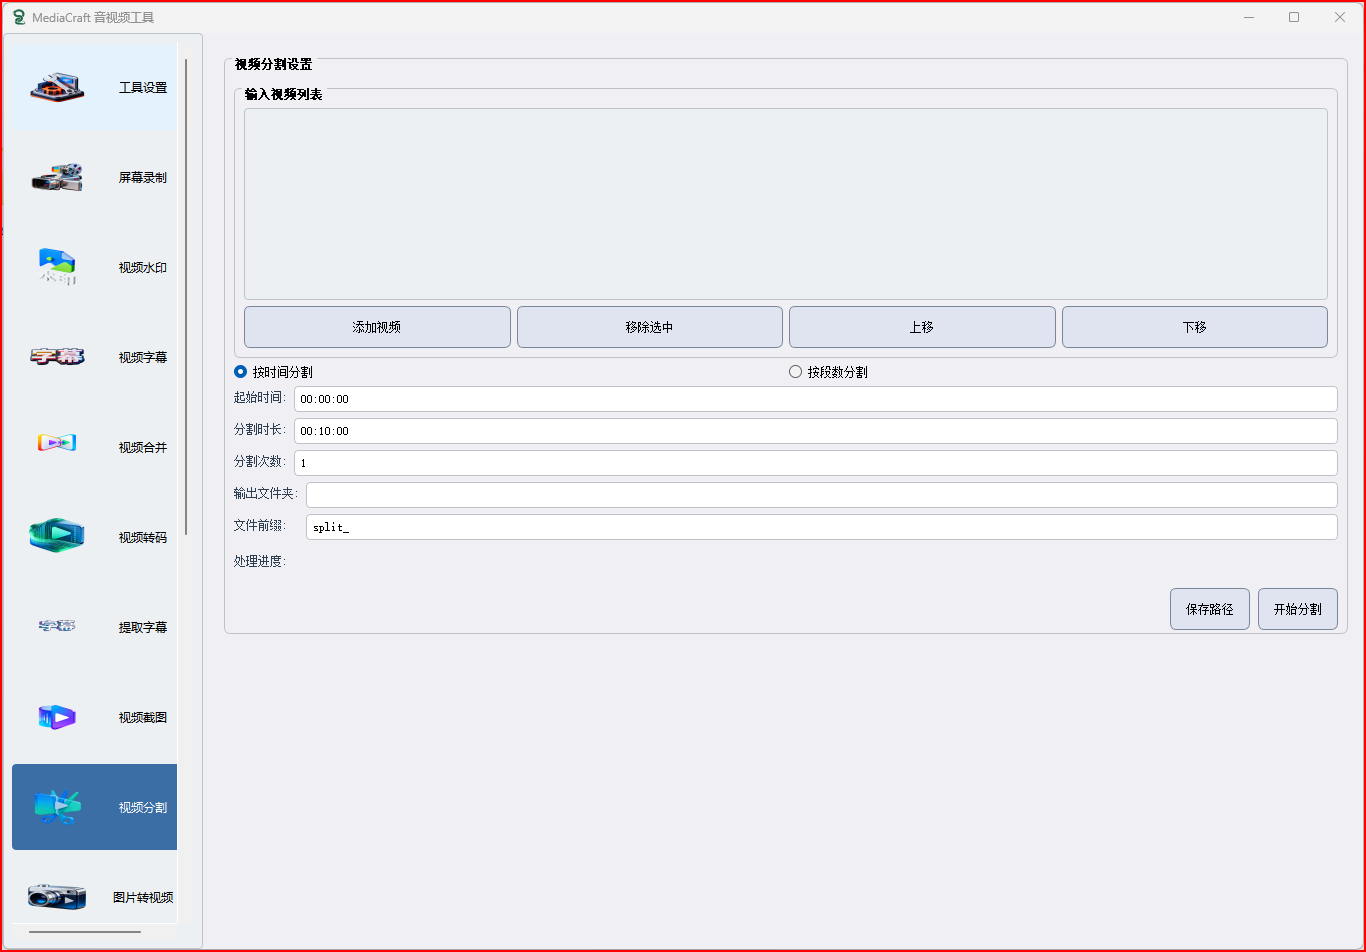Click the 移除选中 button
Image resolution: width=1366 pixels, height=952 pixels.
[649, 327]
